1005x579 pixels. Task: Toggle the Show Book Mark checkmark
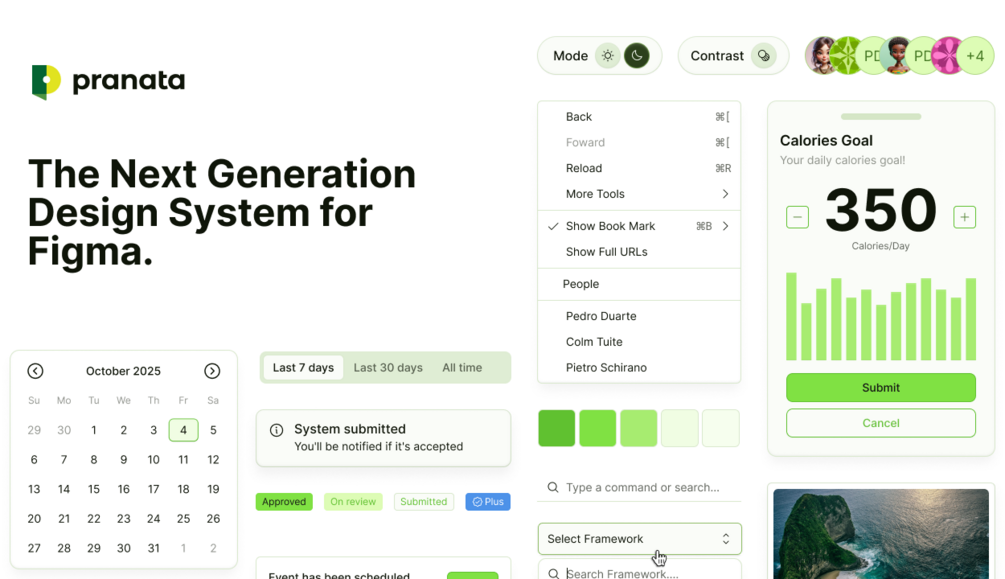tap(553, 226)
